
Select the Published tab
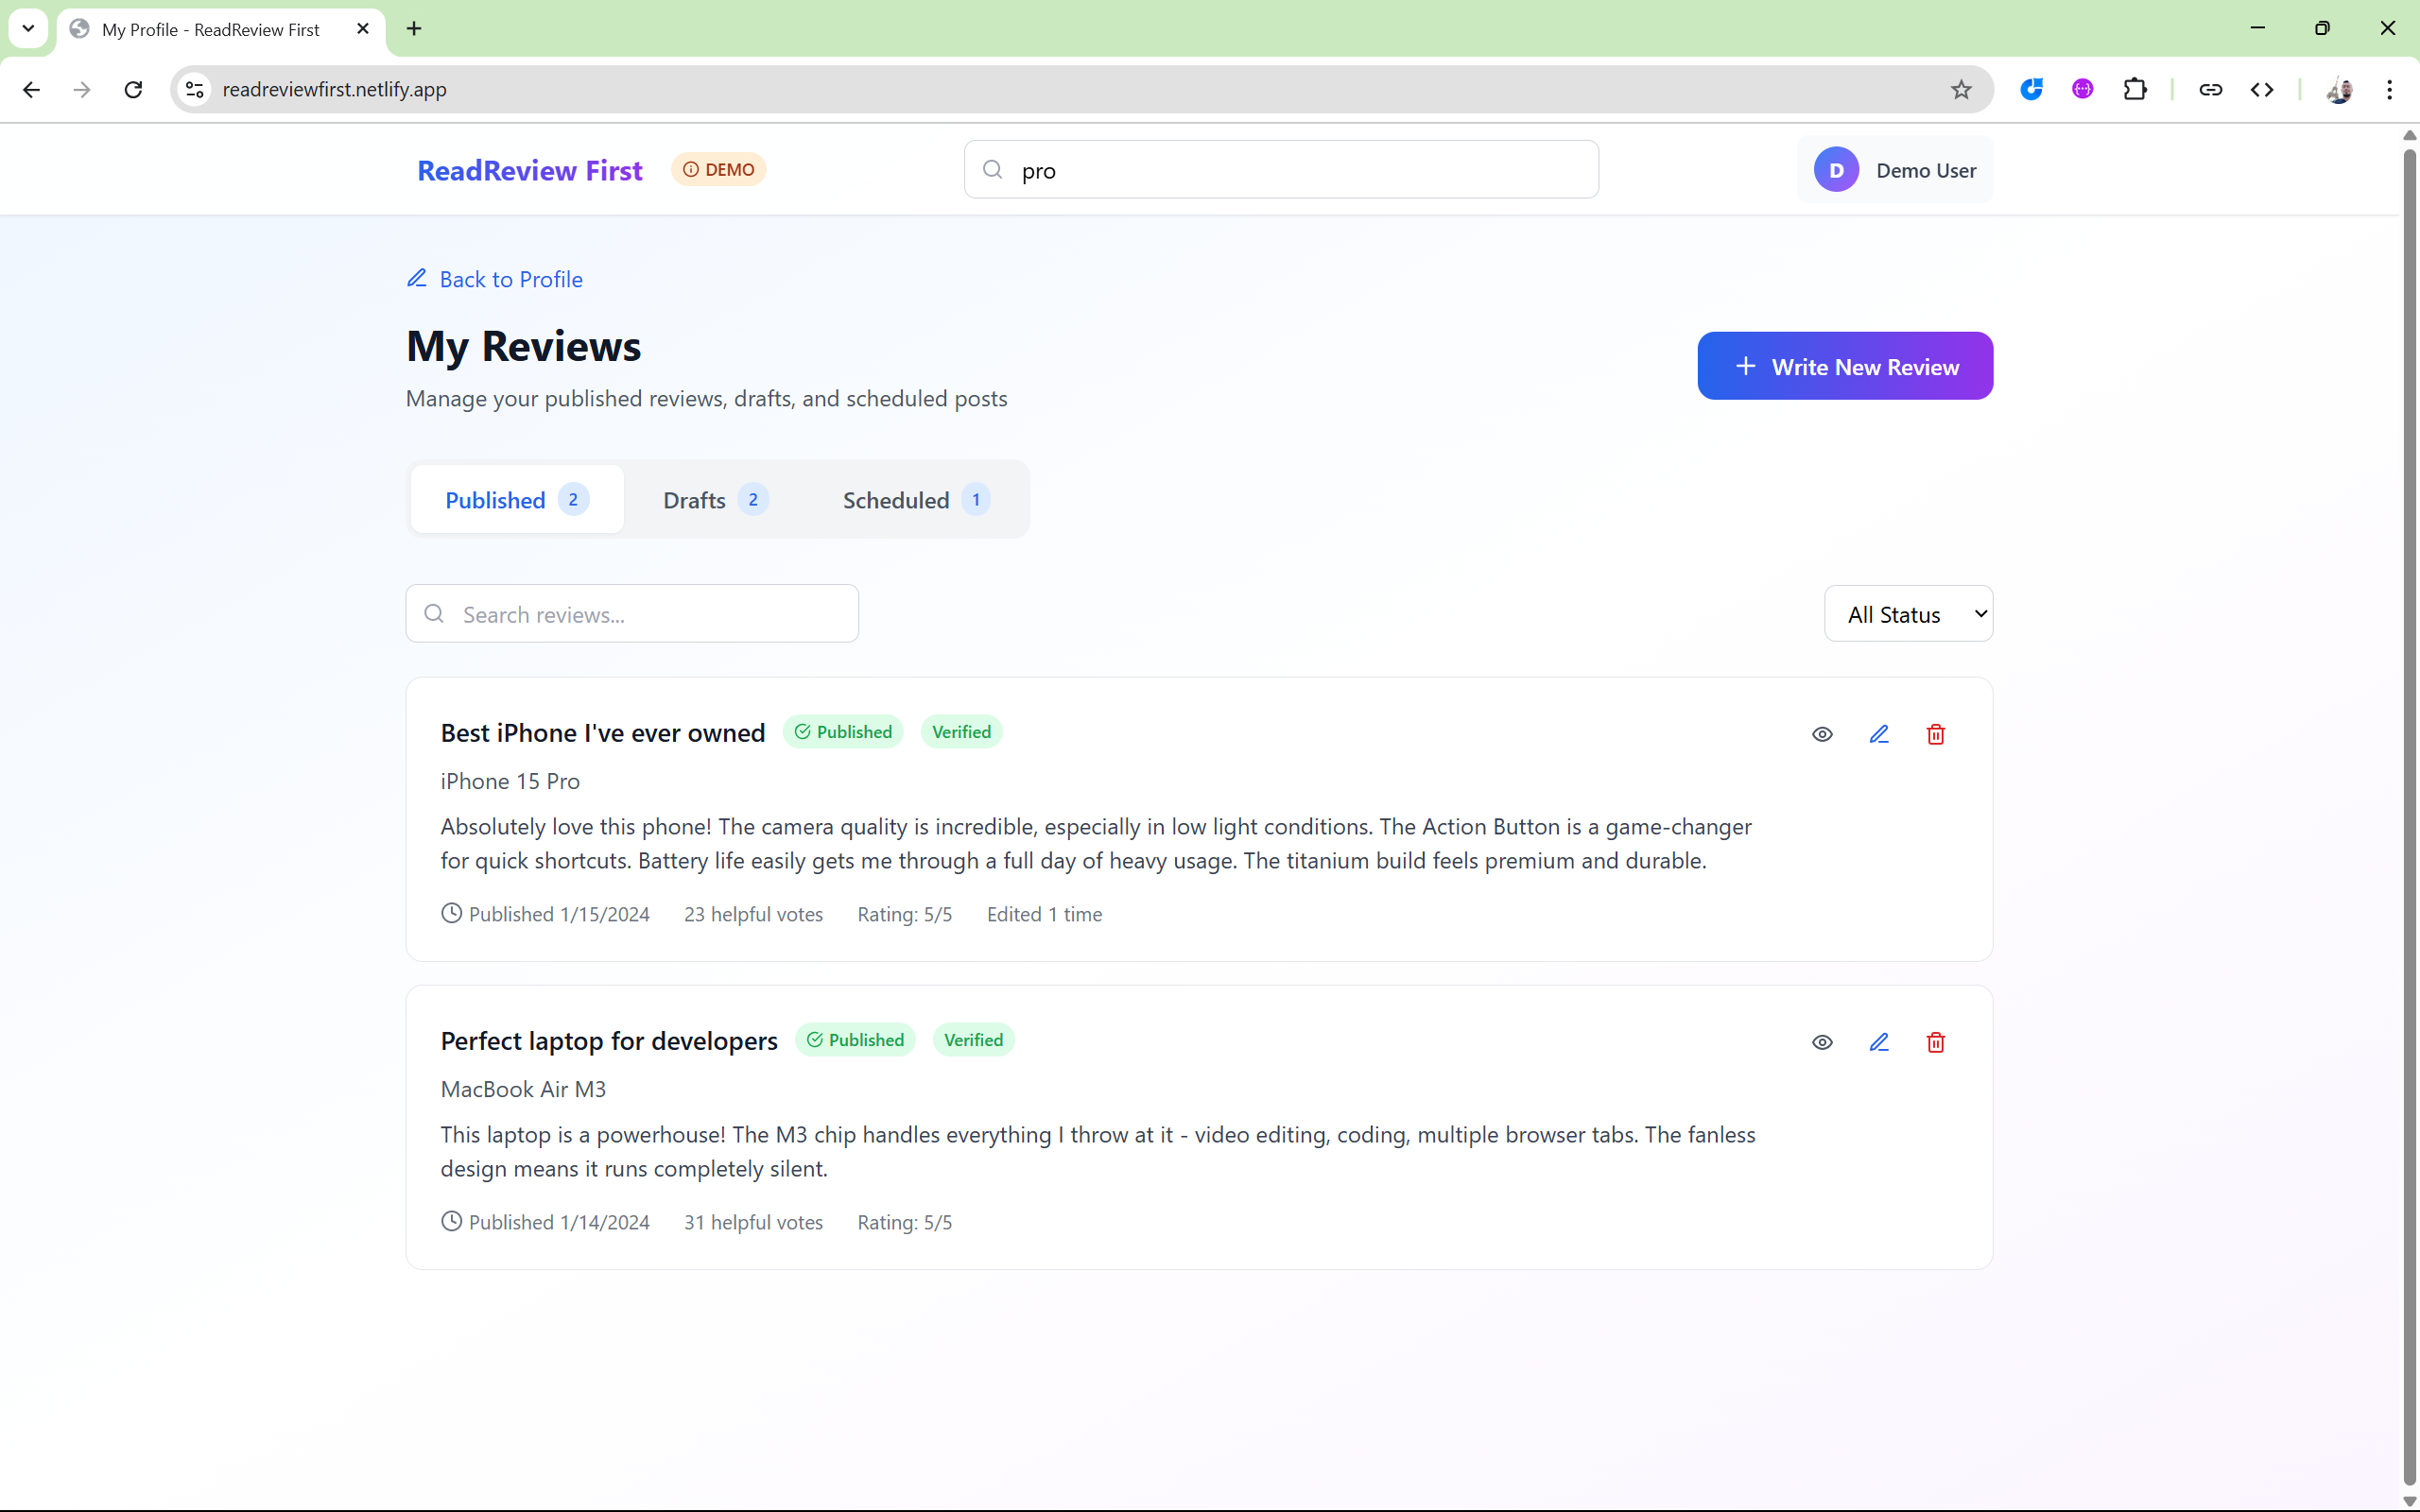coord(516,500)
